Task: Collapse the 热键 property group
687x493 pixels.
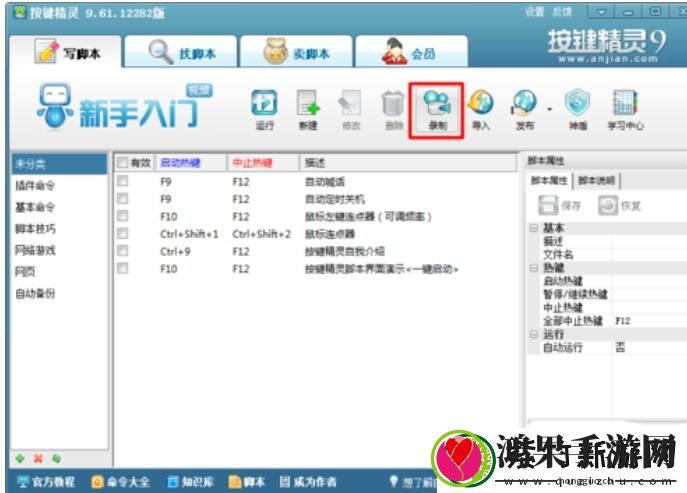Action: pyautogui.click(x=534, y=267)
